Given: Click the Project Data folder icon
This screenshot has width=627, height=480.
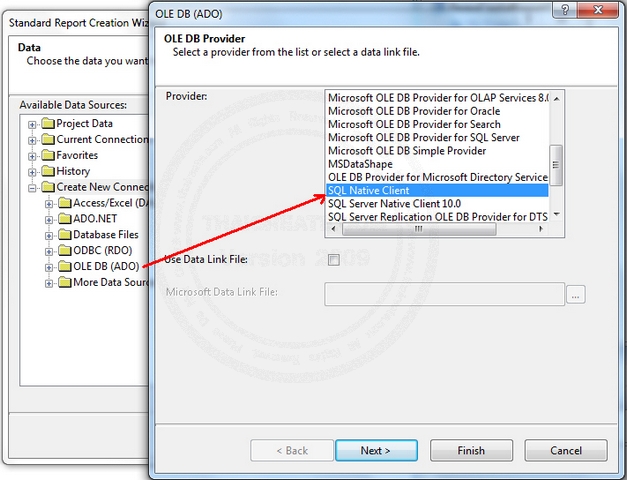Looking at the screenshot, I should [48, 123].
